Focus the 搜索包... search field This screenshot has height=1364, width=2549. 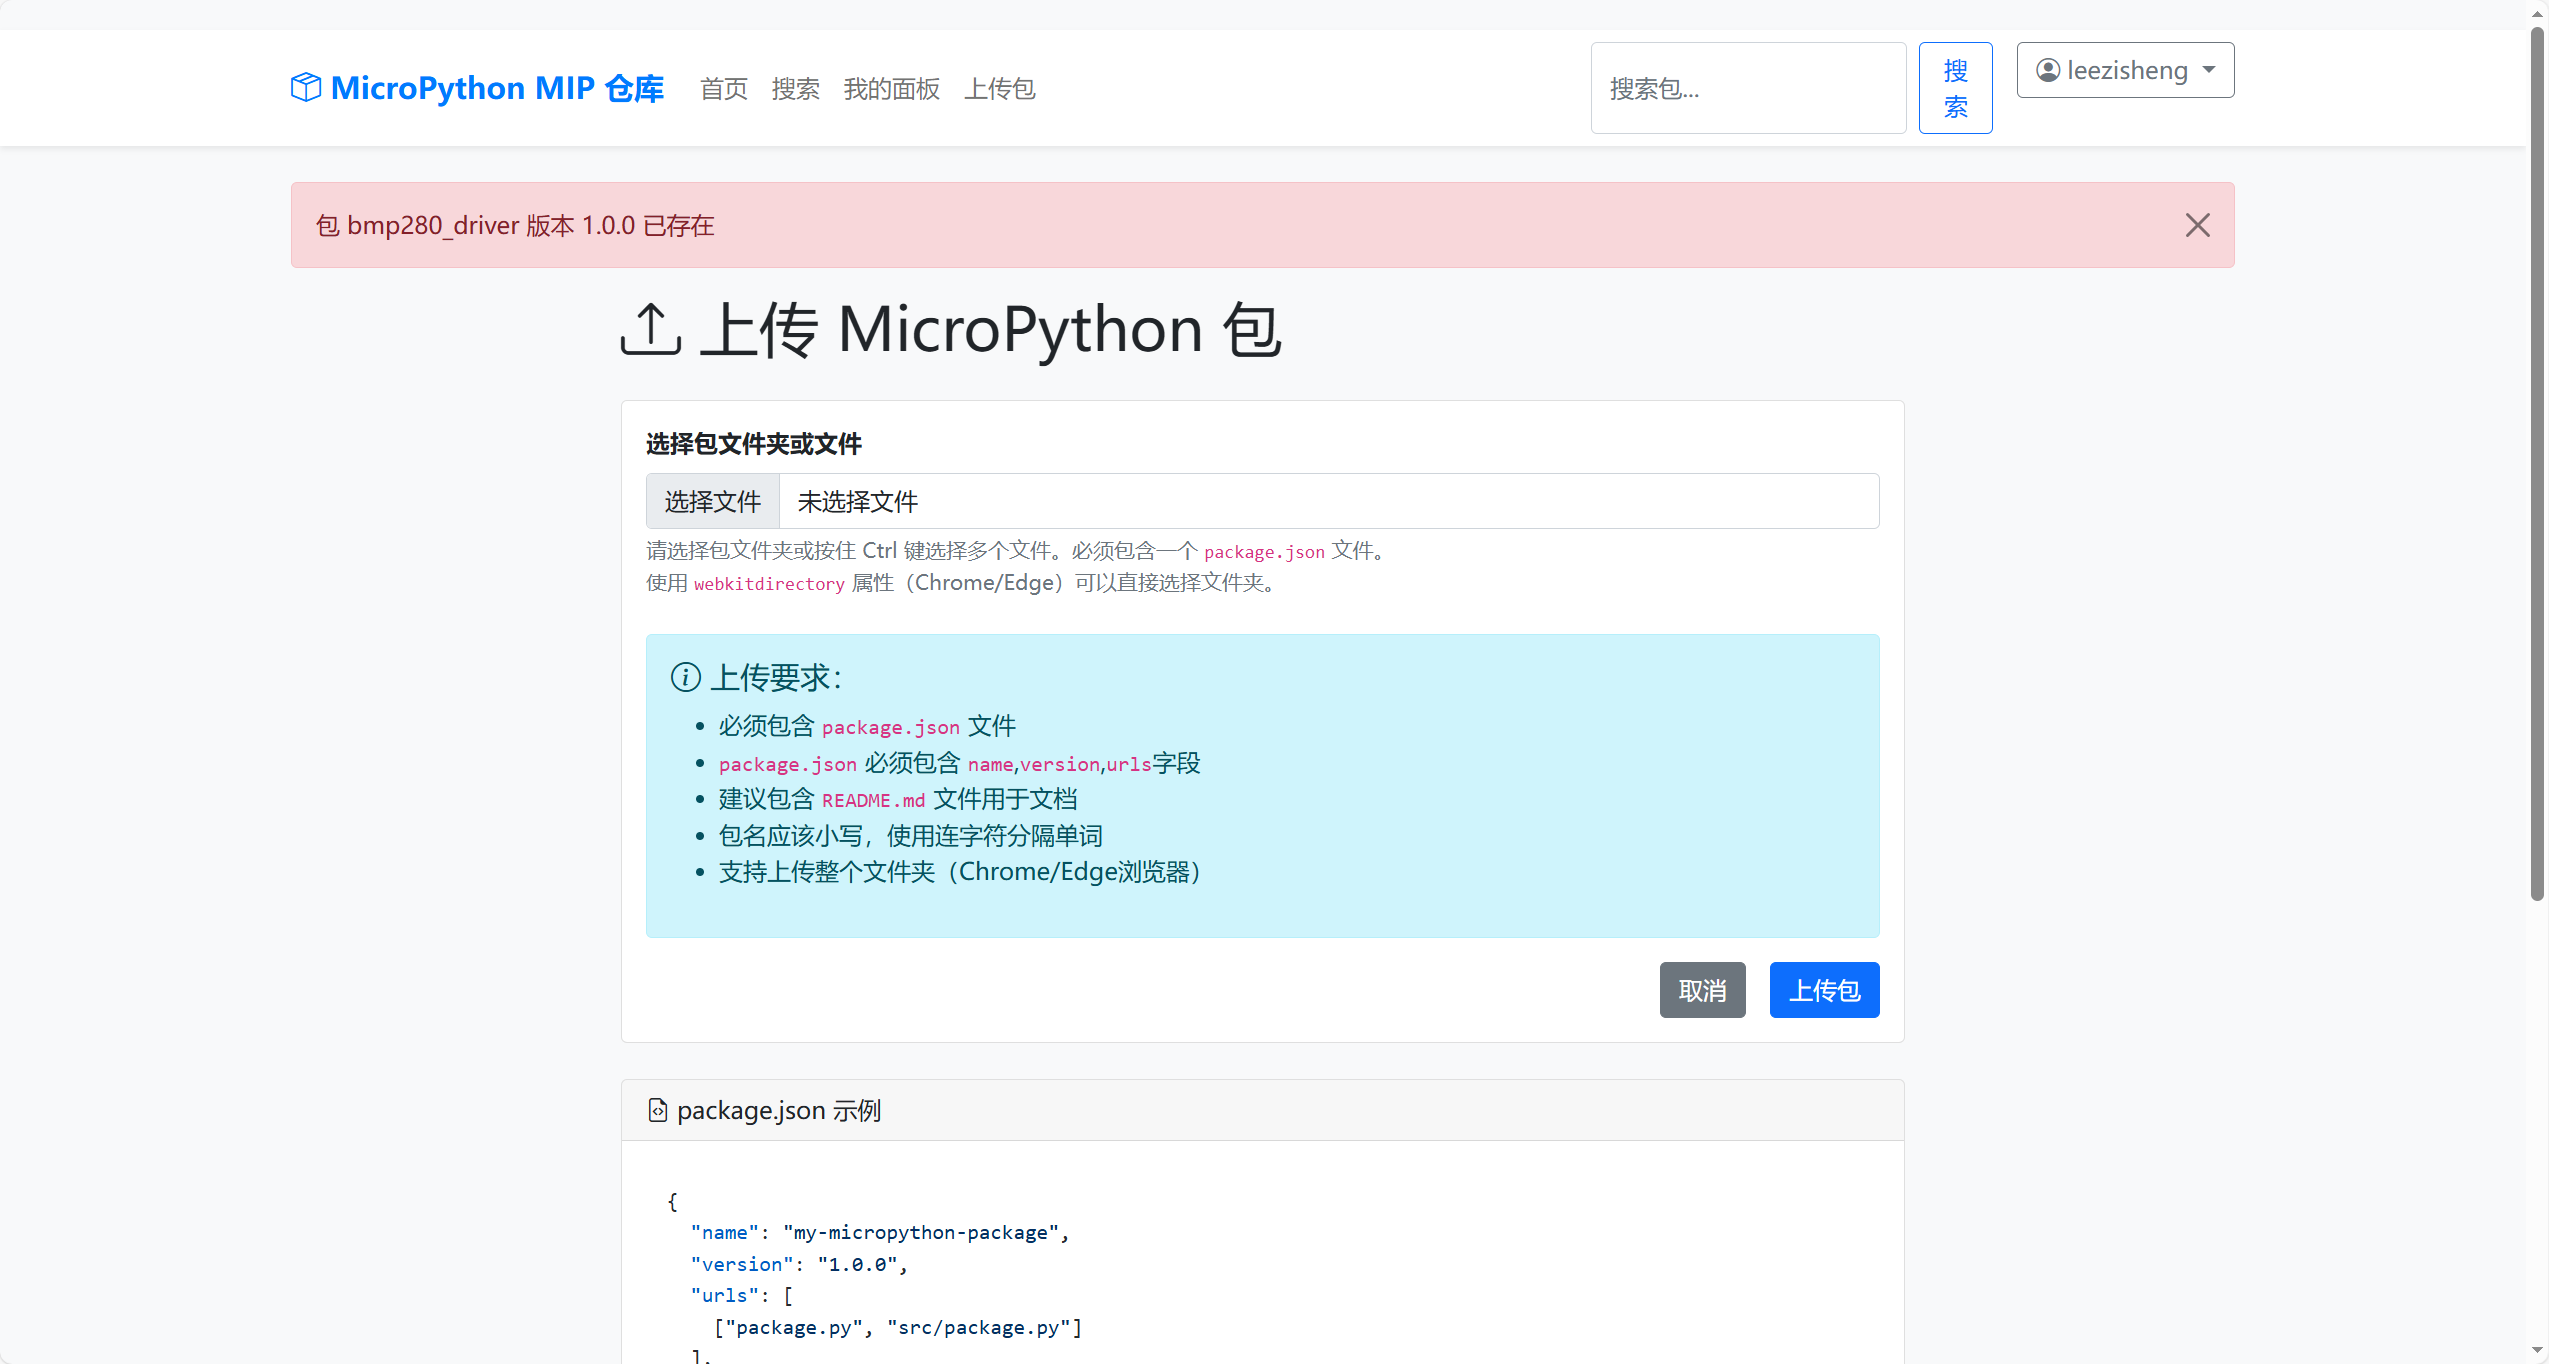click(1749, 88)
